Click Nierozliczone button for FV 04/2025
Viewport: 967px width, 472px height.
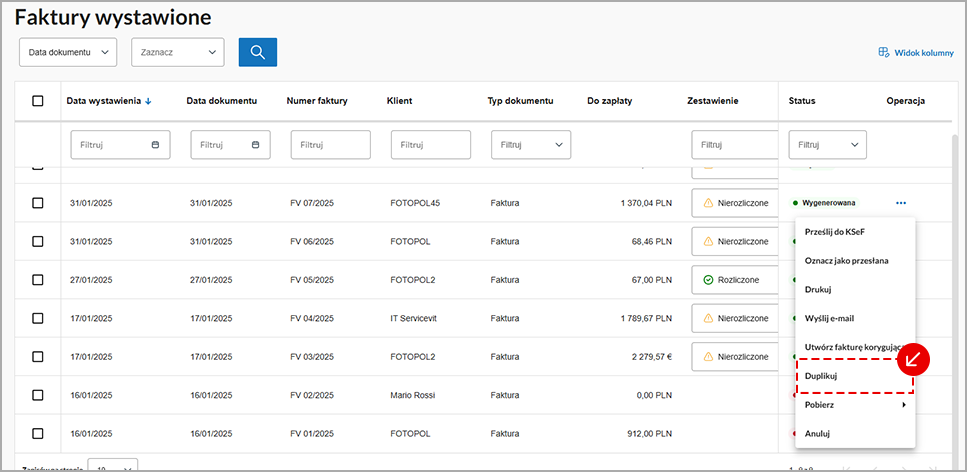735,319
